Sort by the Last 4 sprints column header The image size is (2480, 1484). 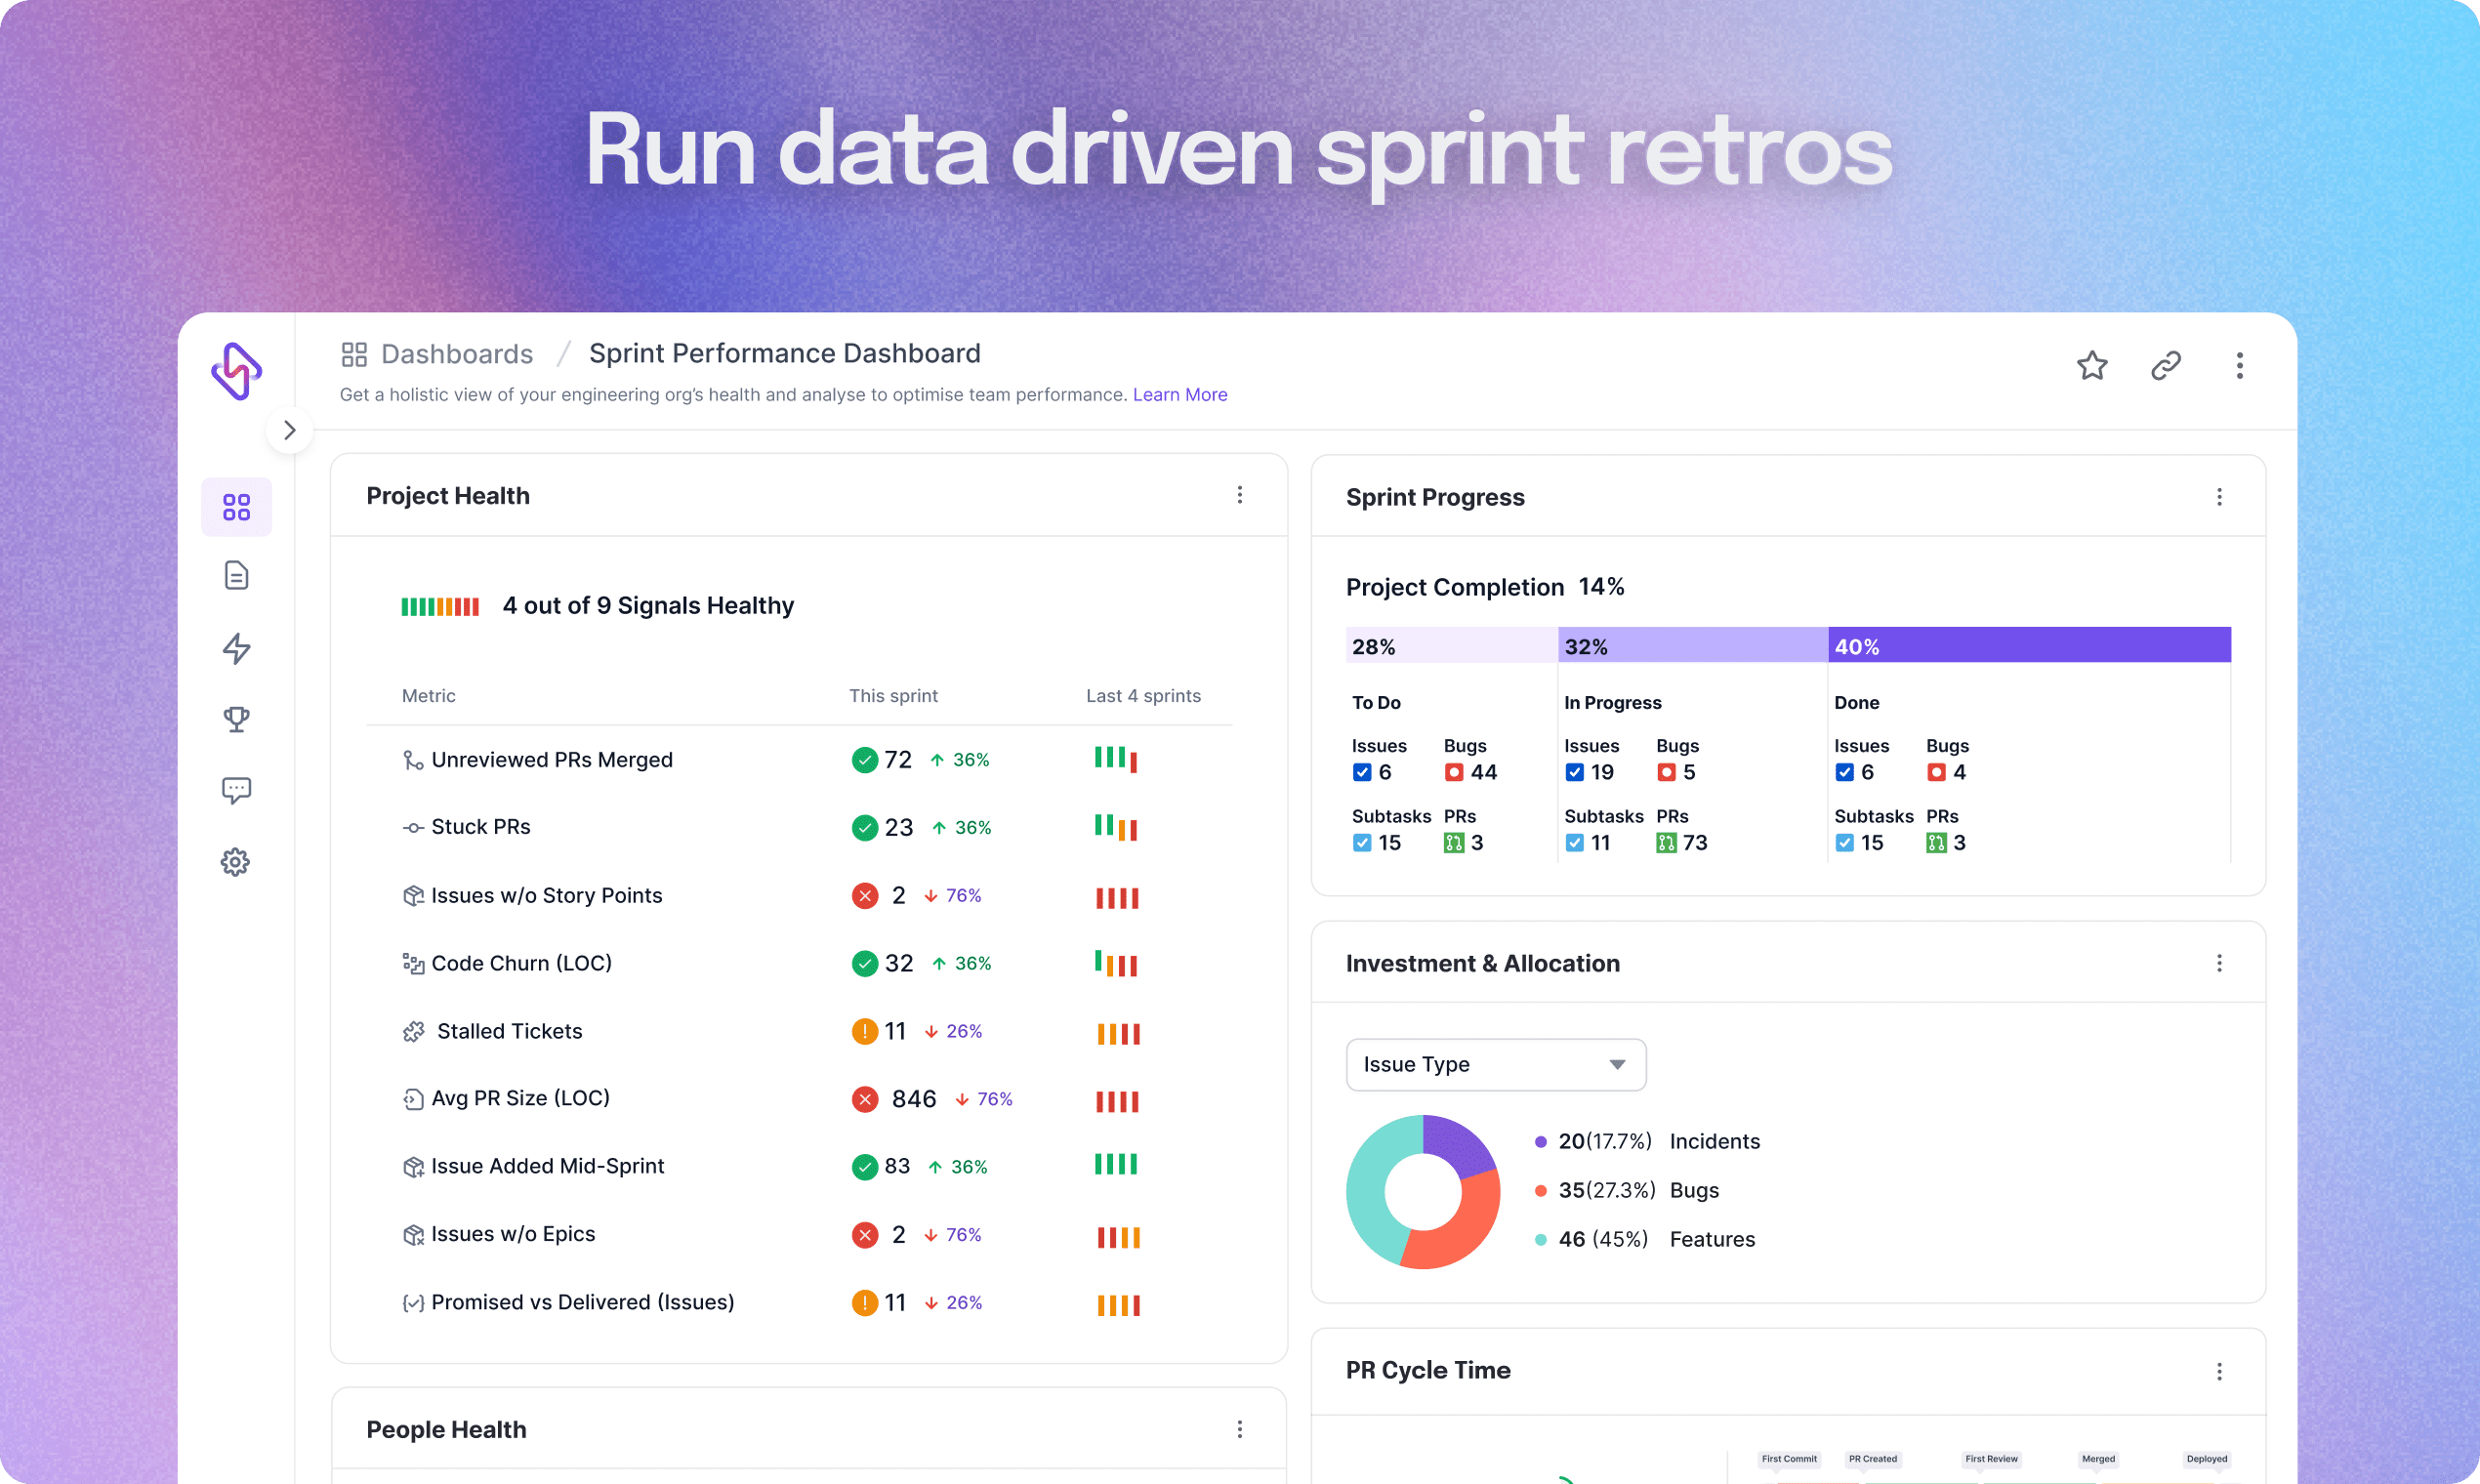coord(1143,696)
